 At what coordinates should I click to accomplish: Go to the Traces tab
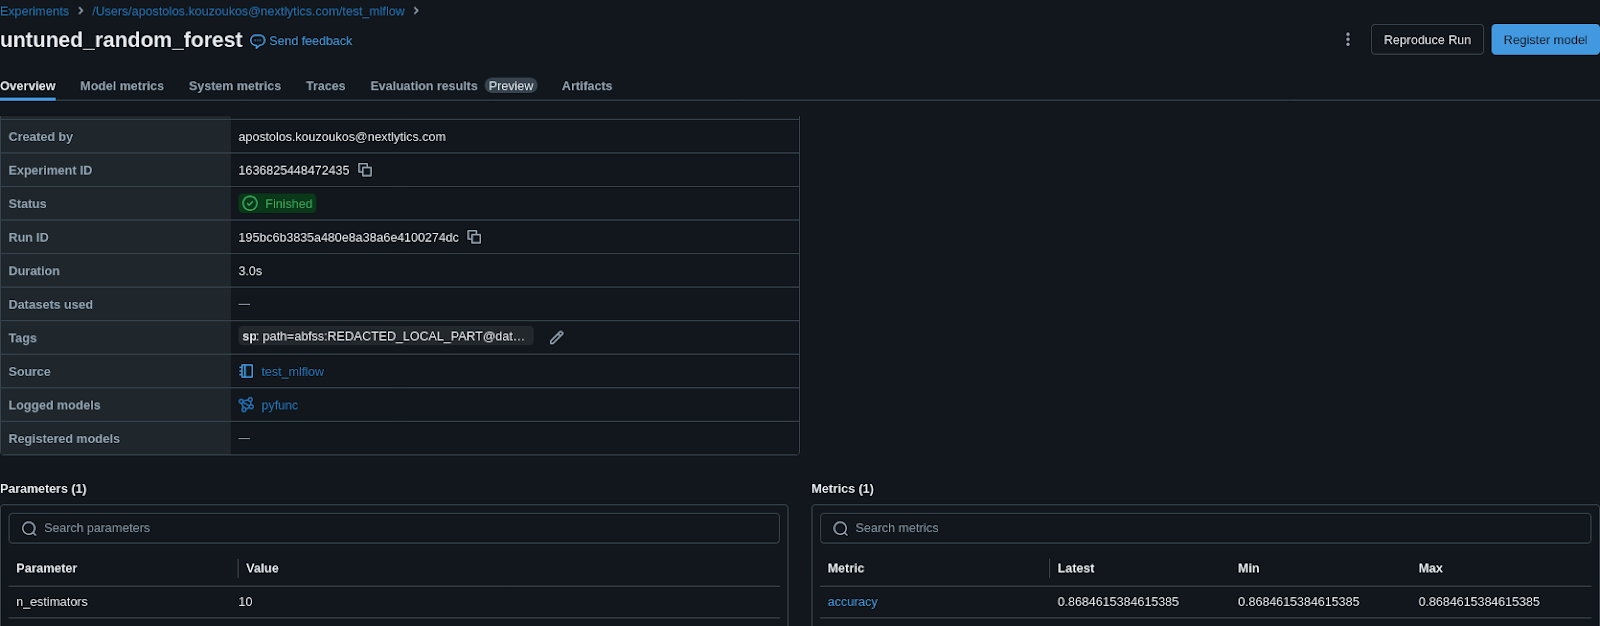point(325,86)
